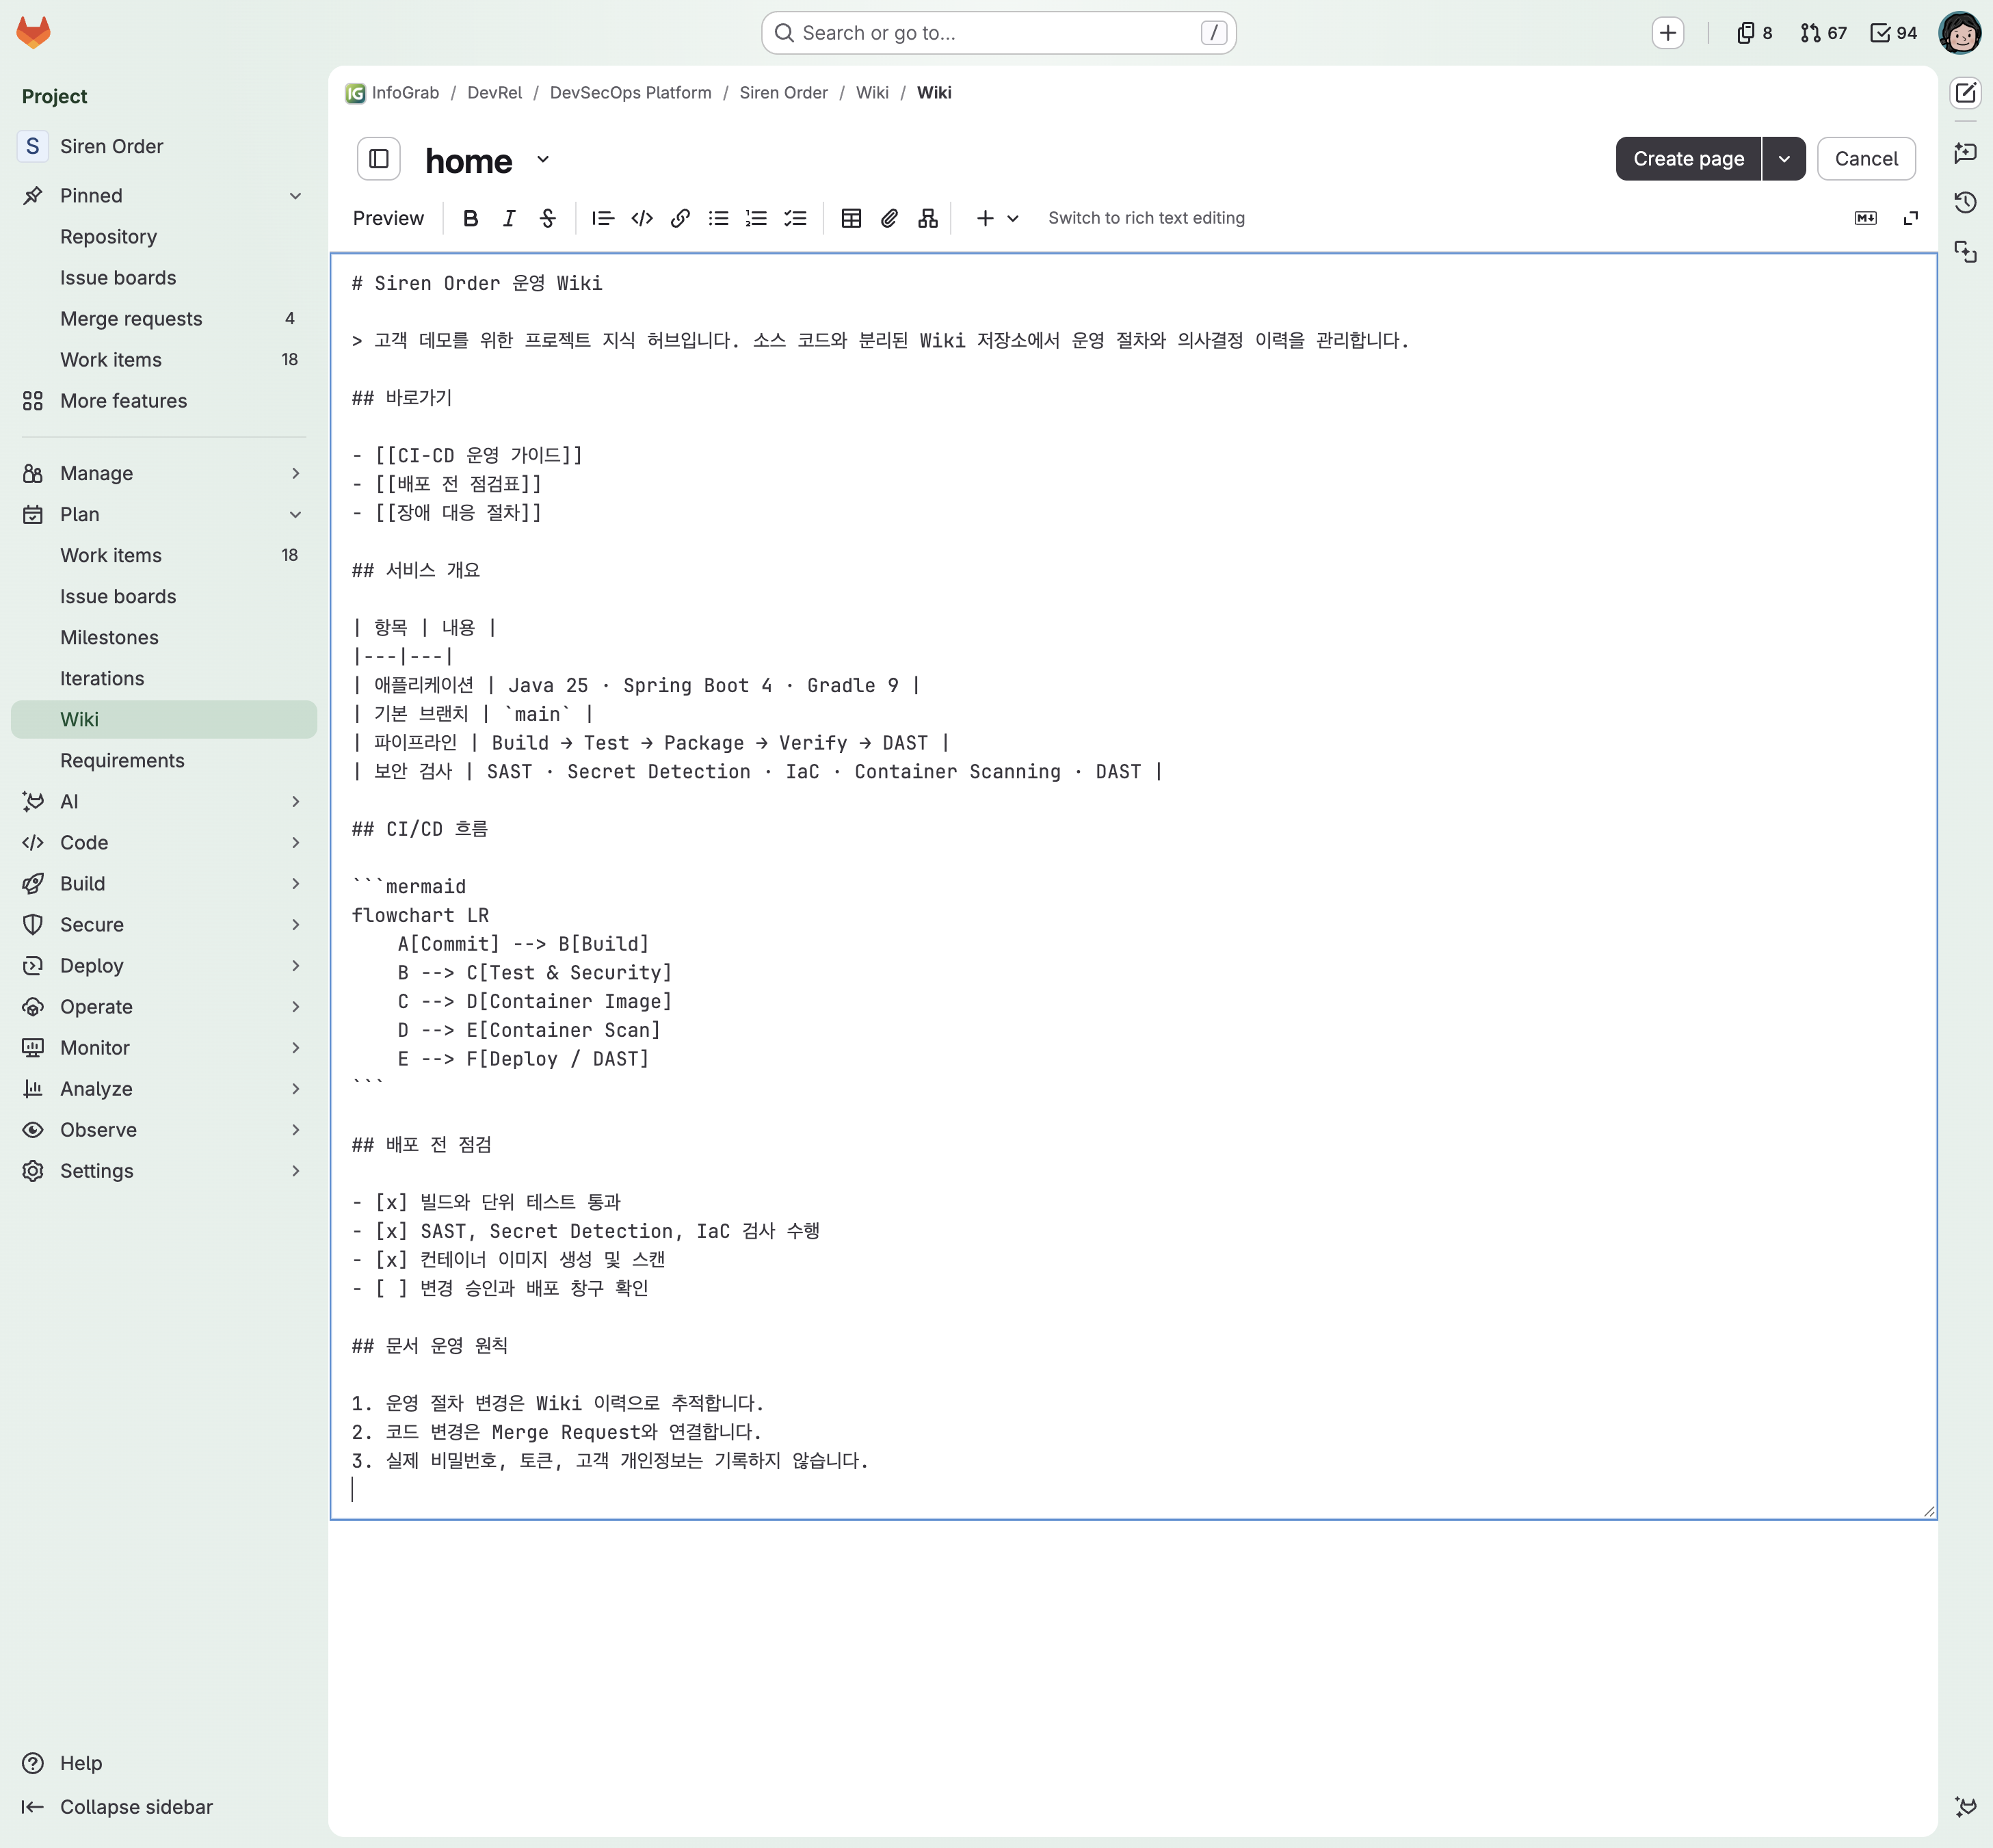Insert a table
Viewport: 1993px width, 1848px height.
[x=851, y=218]
